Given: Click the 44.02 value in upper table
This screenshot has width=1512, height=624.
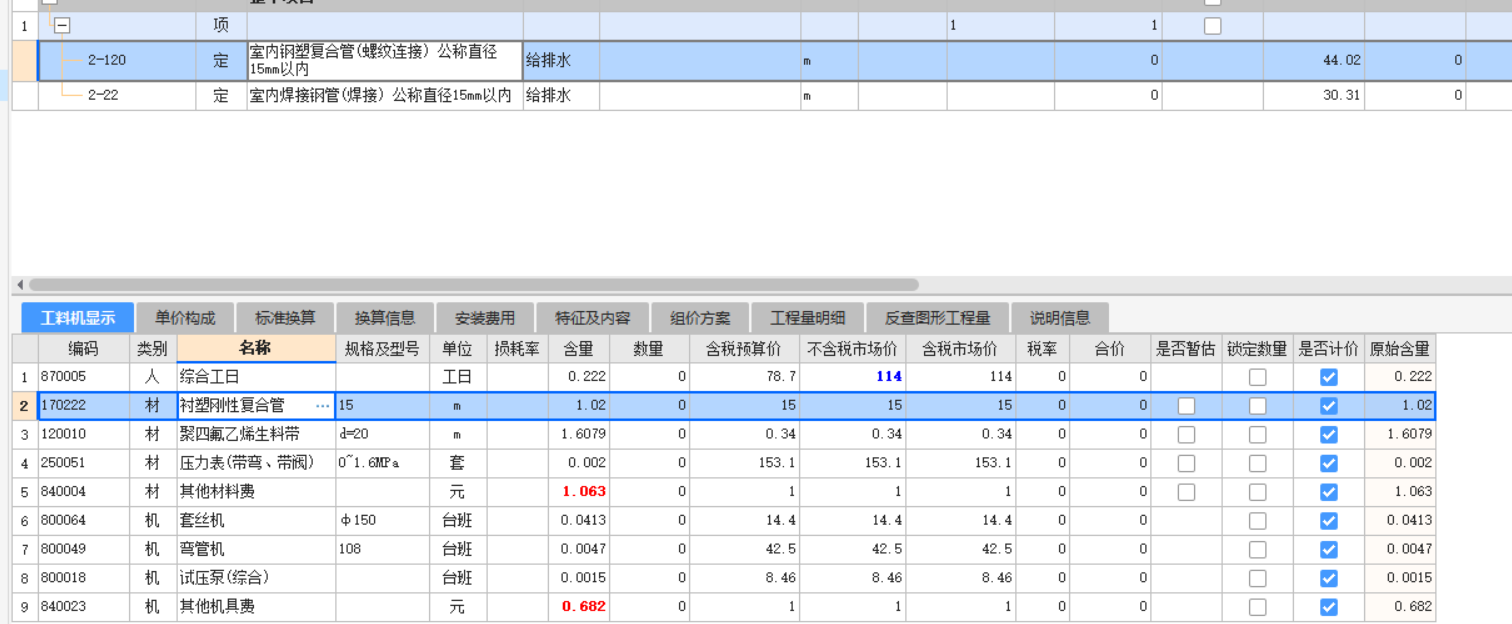Looking at the screenshot, I should click(1342, 60).
